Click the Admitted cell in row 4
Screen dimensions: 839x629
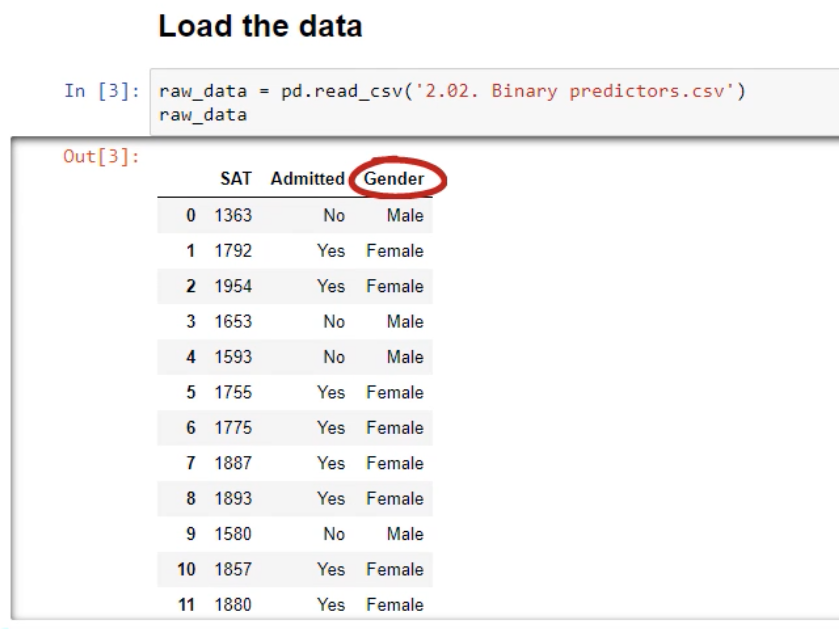334,357
